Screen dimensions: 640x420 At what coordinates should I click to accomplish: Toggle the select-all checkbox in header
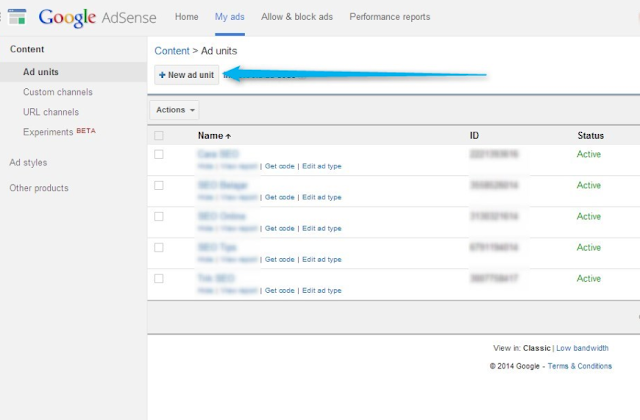tap(159, 136)
